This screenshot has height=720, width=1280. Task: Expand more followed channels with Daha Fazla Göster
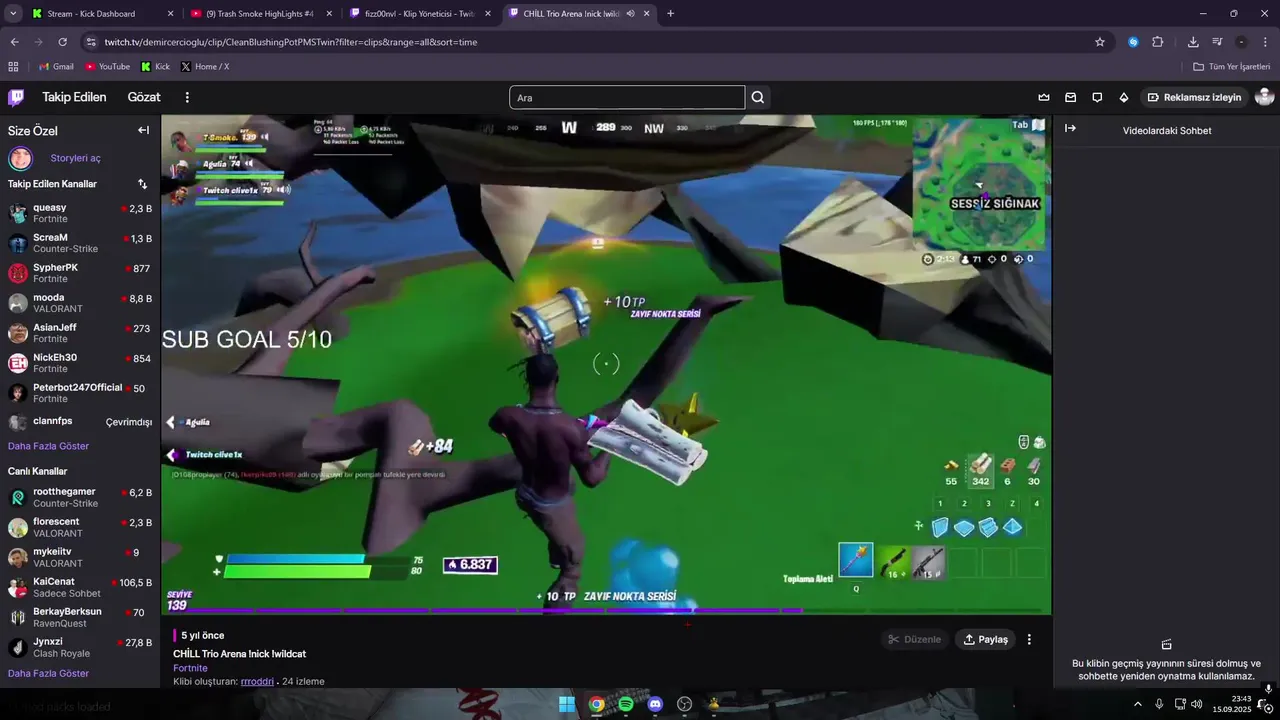48,446
